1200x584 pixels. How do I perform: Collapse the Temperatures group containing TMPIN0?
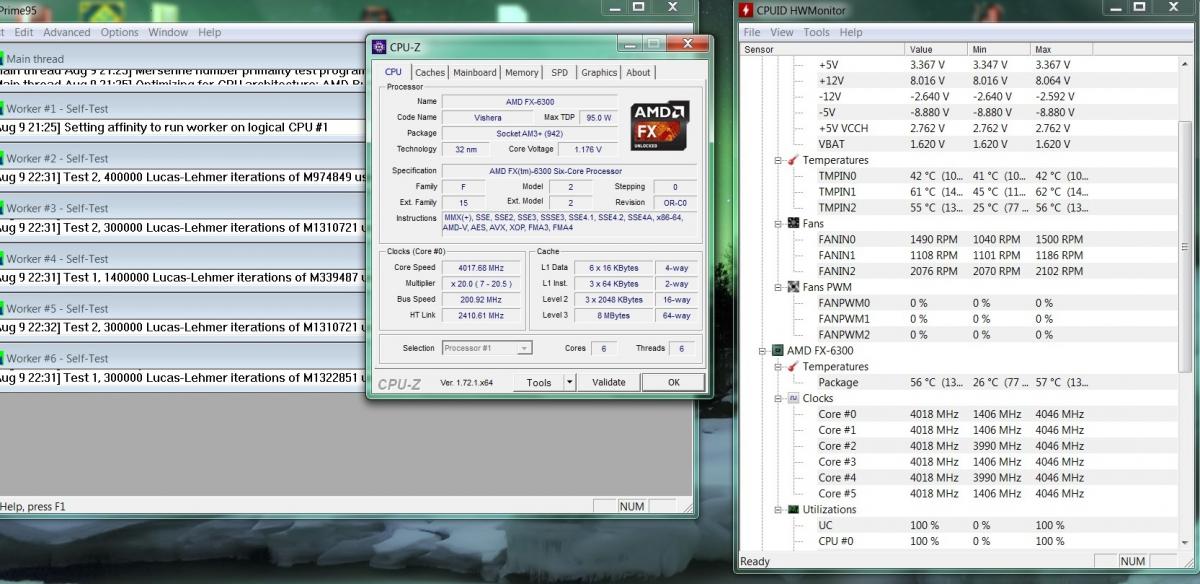point(779,160)
